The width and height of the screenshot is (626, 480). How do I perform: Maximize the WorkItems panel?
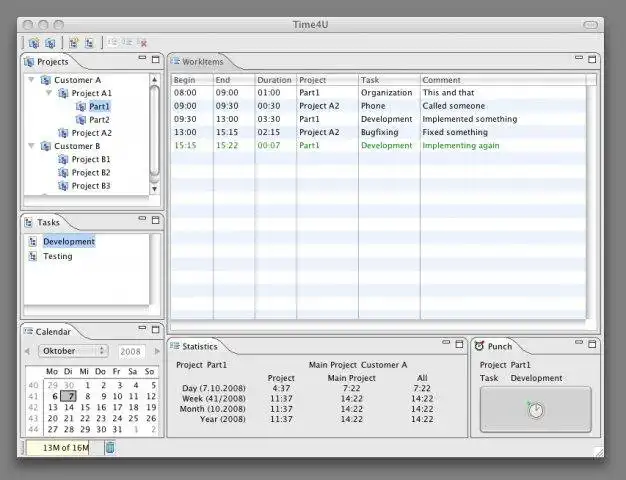click(592, 60)
